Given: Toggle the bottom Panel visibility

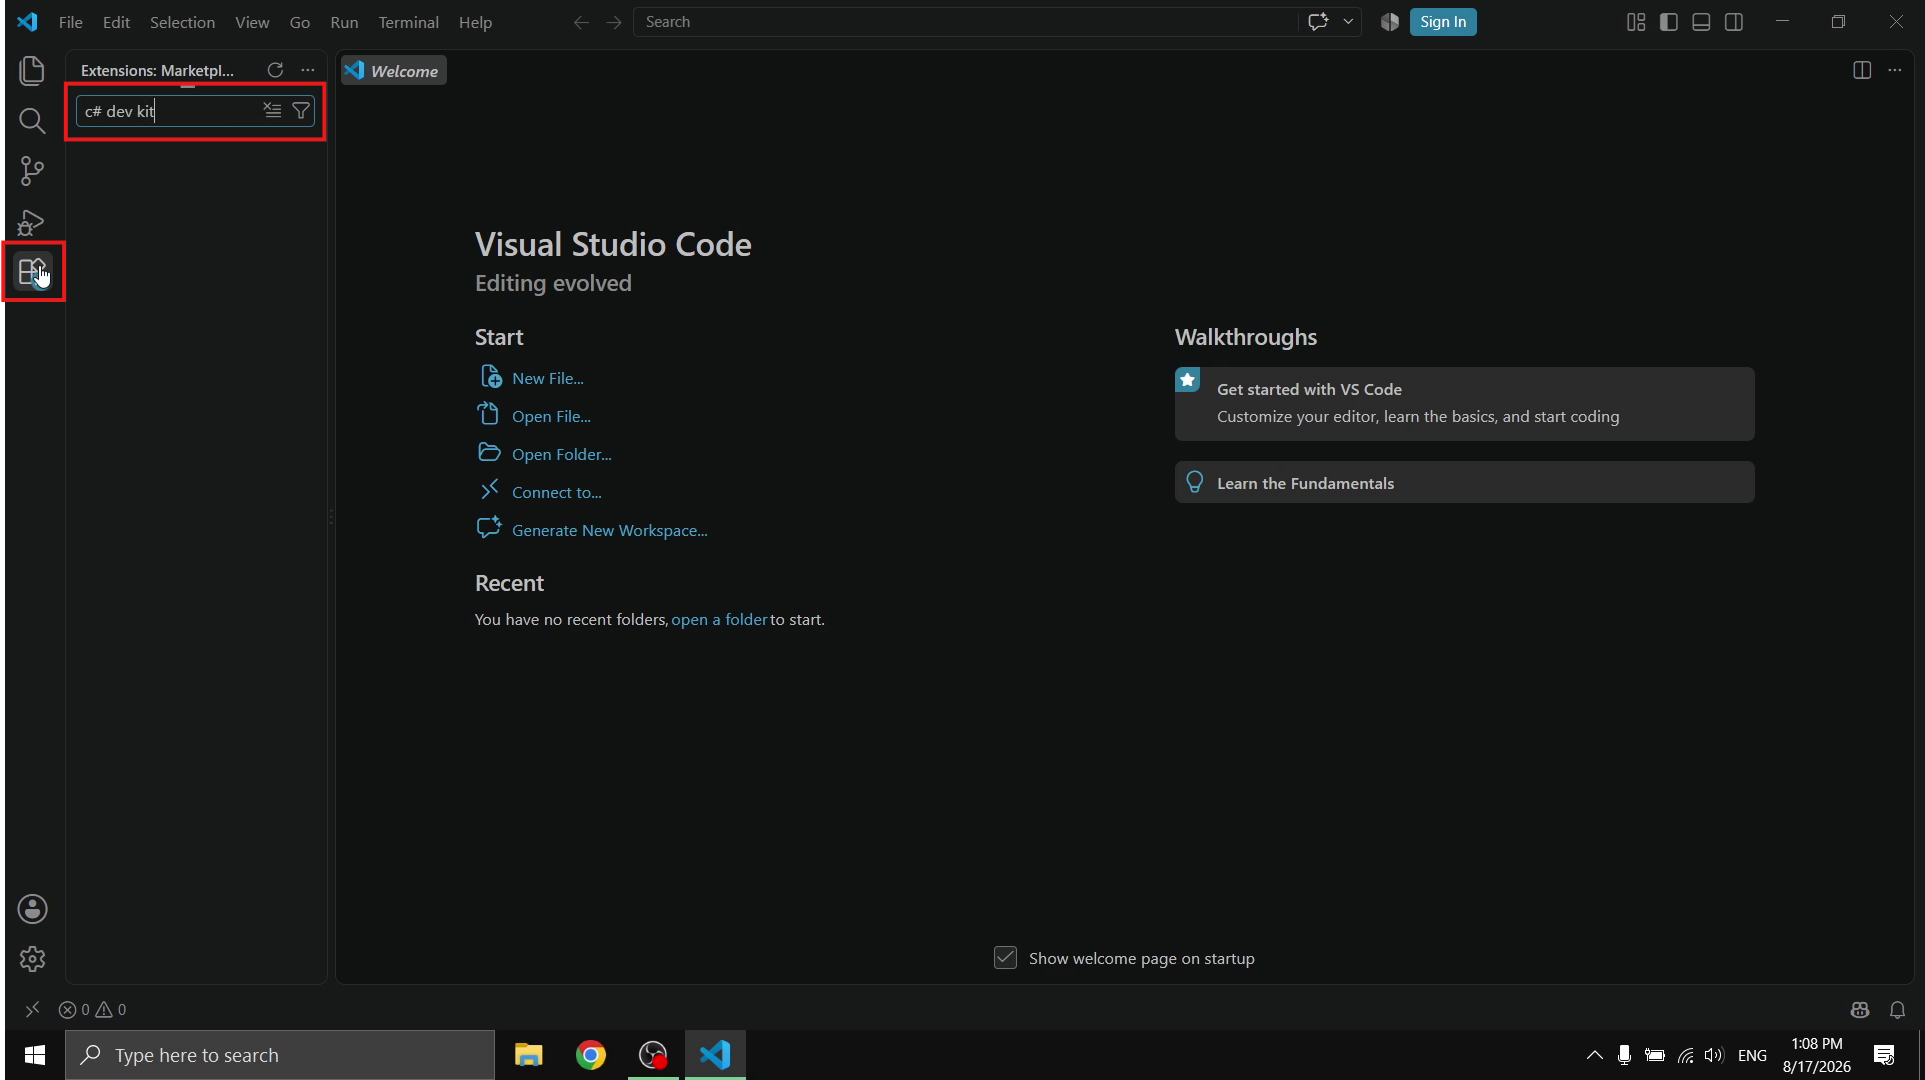Looking at the screenshot, I should 1701,22.
